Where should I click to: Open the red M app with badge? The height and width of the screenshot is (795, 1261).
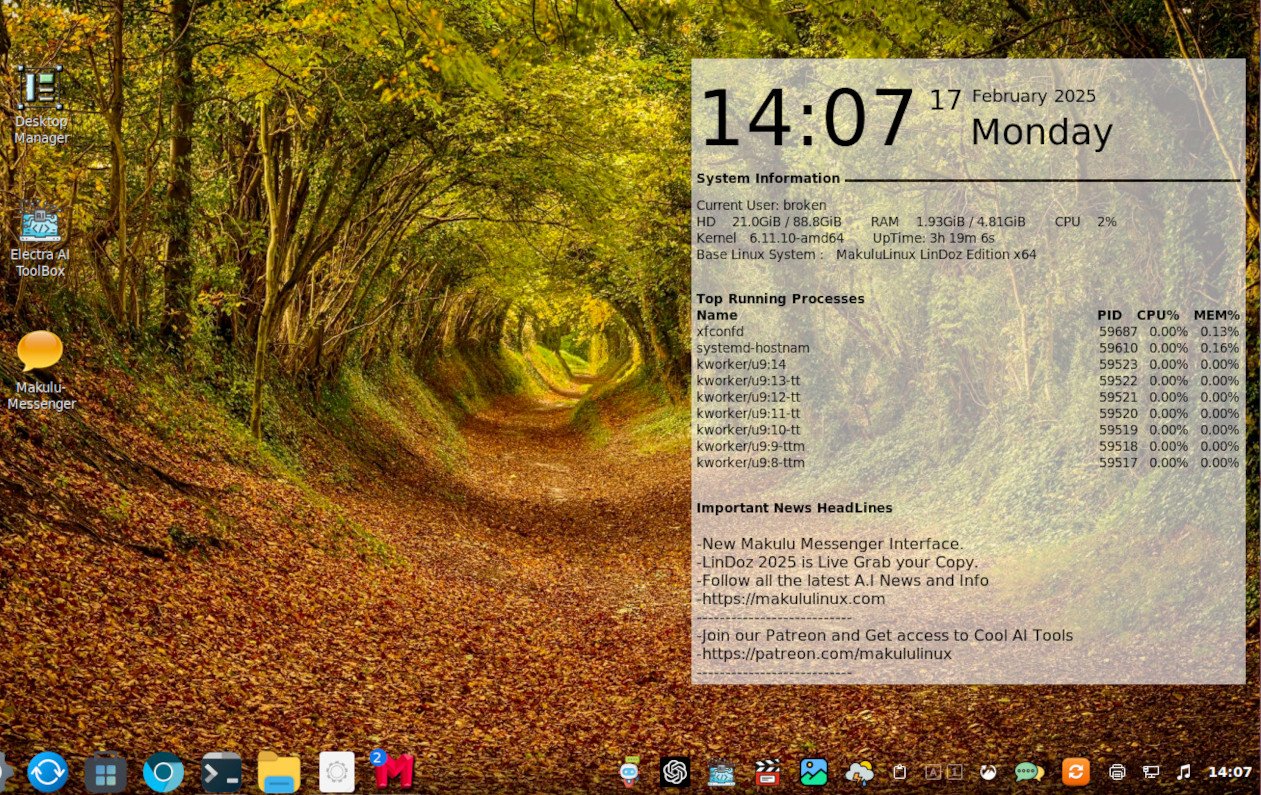click(x=394, y=771)
